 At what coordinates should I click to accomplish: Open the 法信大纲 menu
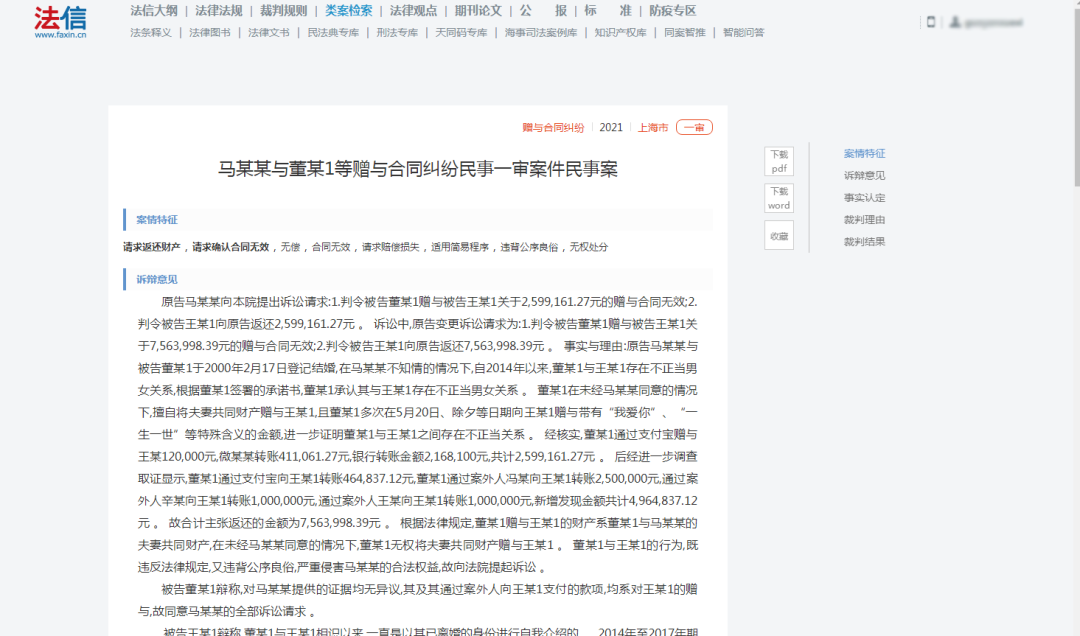(154, 10)
